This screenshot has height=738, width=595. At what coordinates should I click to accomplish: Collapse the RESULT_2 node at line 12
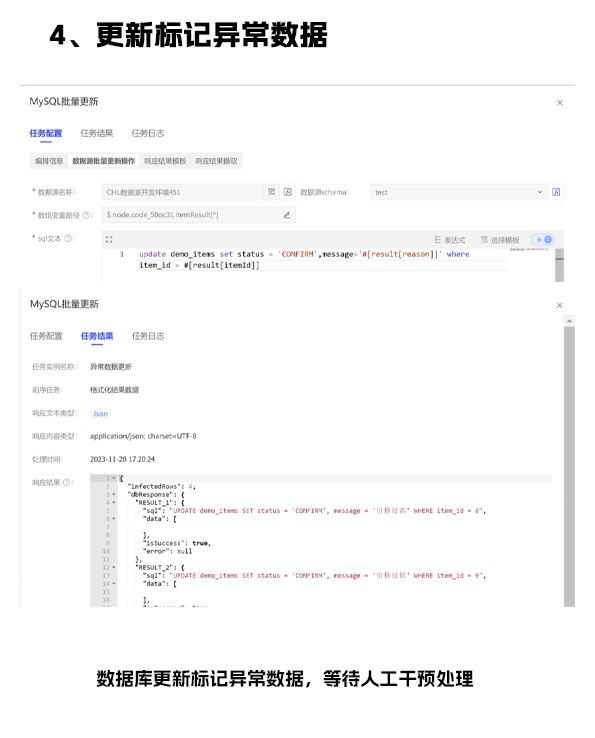click(x=113, y=568)
